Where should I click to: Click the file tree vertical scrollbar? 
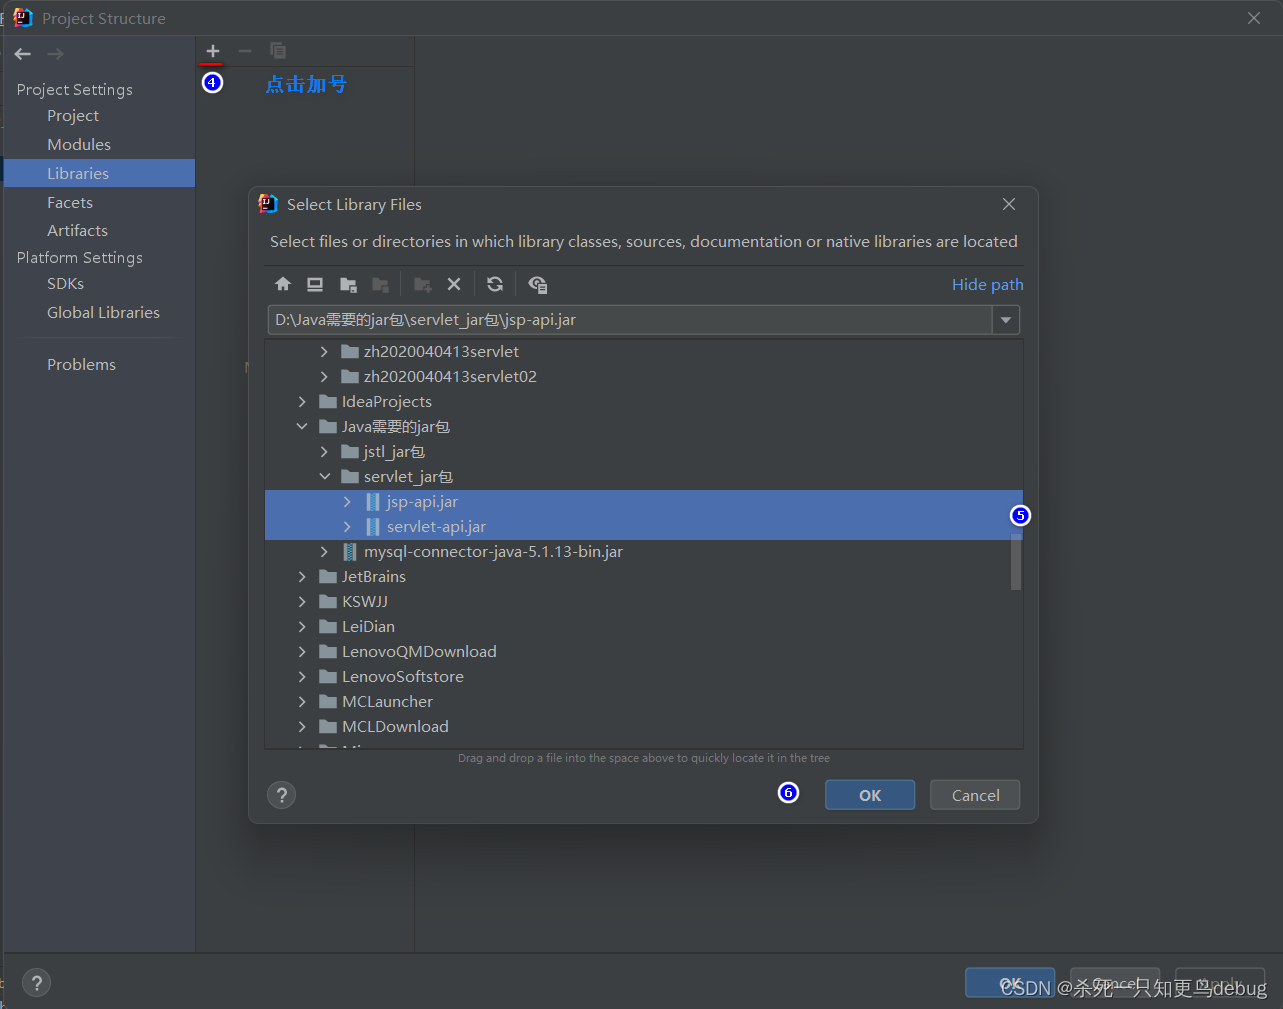pos(1016,561)
